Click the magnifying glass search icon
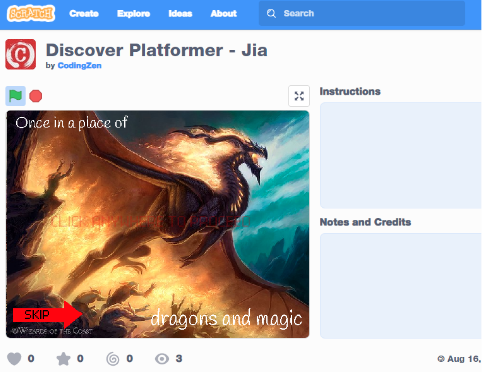482x372 pixels. pyautogui.click(x=271, y=14)
